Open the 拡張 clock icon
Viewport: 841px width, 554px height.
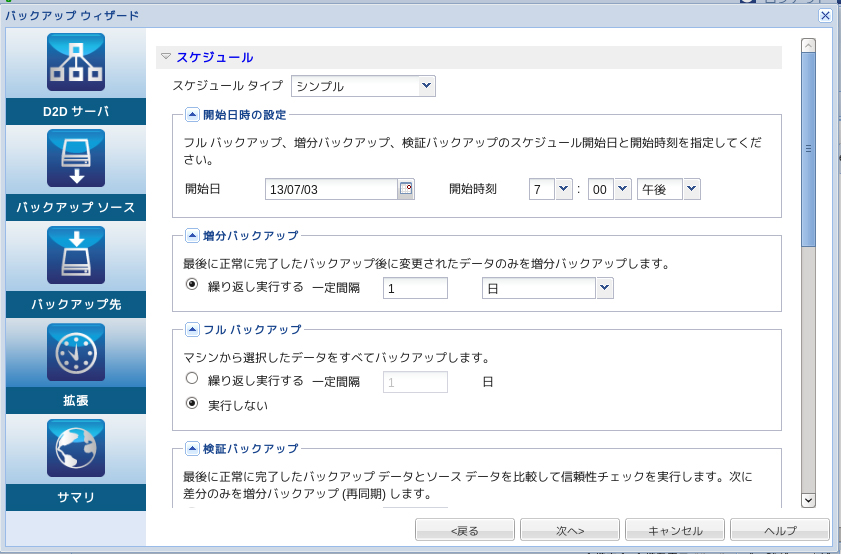[x=76, y=353]
